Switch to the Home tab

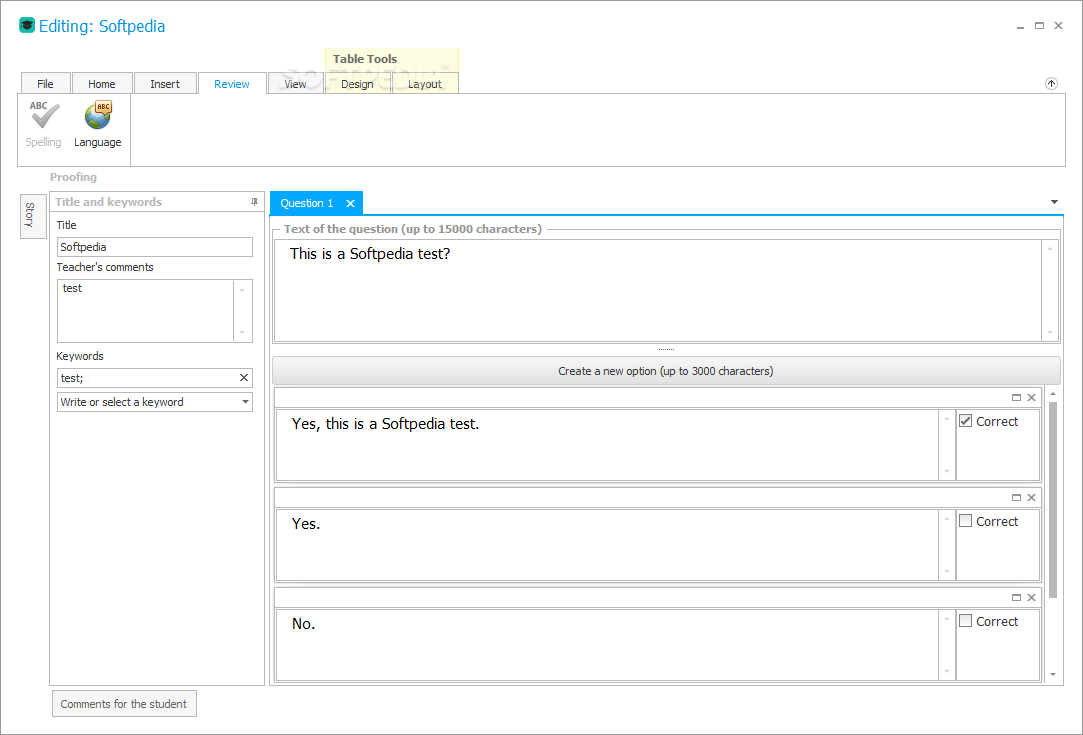pos(102,84)
